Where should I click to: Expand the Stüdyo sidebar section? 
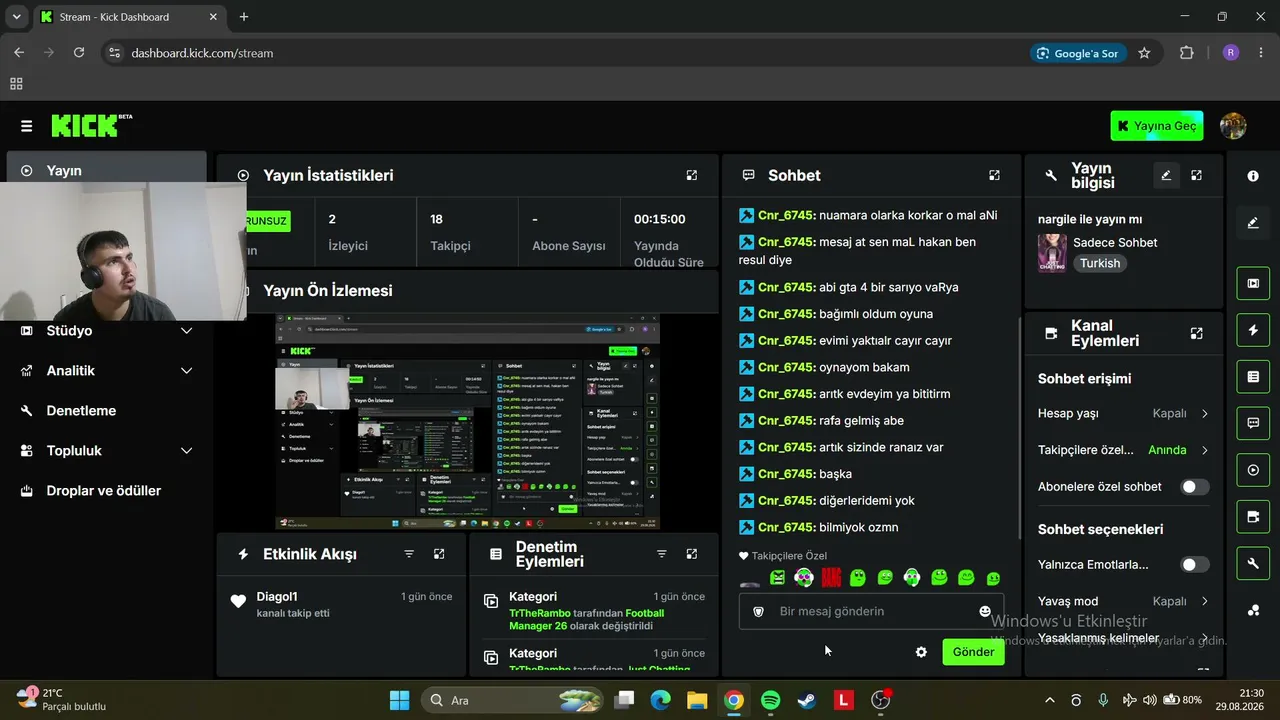pos(106,331)
